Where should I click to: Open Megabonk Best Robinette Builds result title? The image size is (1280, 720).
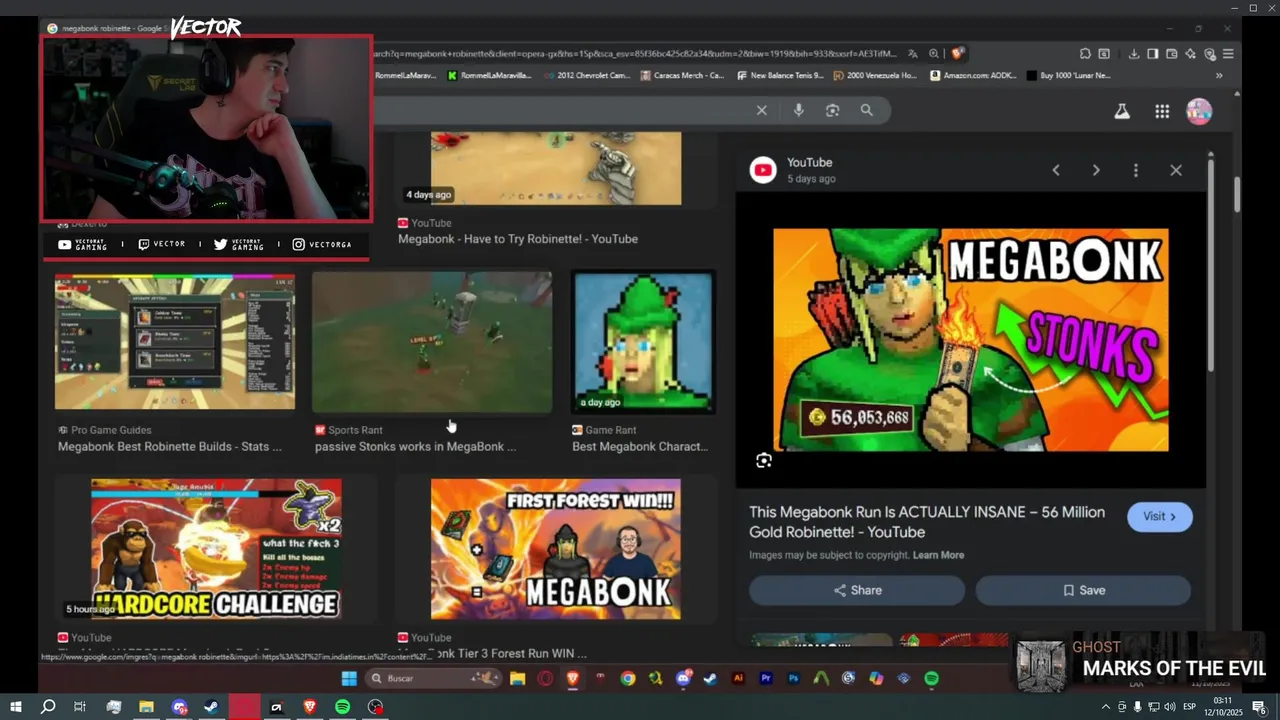tap(170, 447)
